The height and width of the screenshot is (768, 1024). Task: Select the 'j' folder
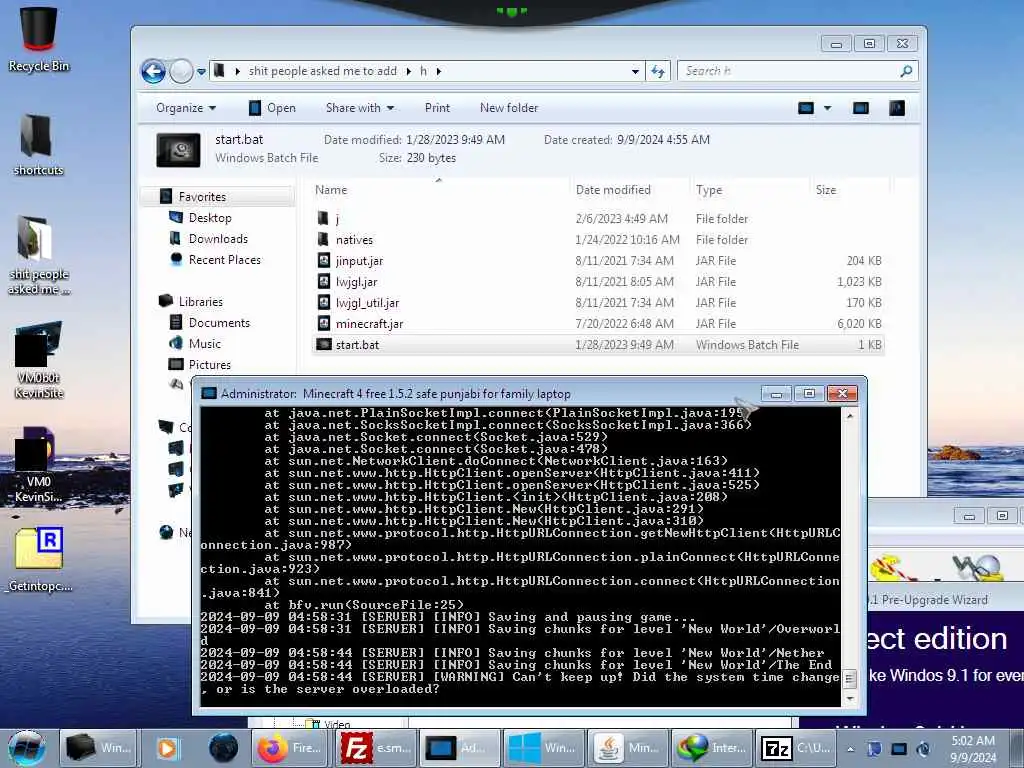tap(598, 219)
